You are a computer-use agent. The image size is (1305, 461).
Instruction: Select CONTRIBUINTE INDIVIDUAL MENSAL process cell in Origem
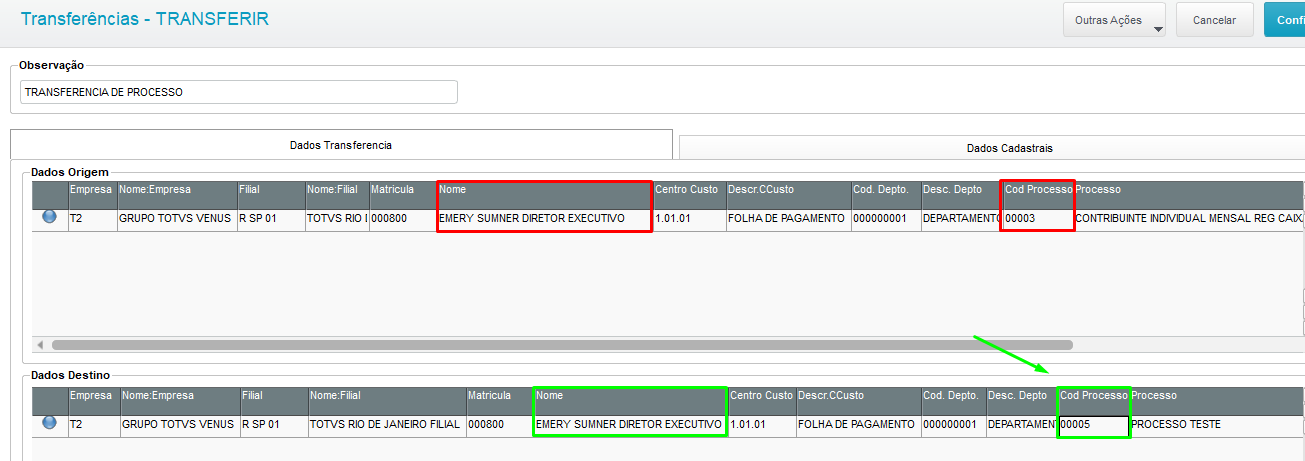tap(1189, 218)
